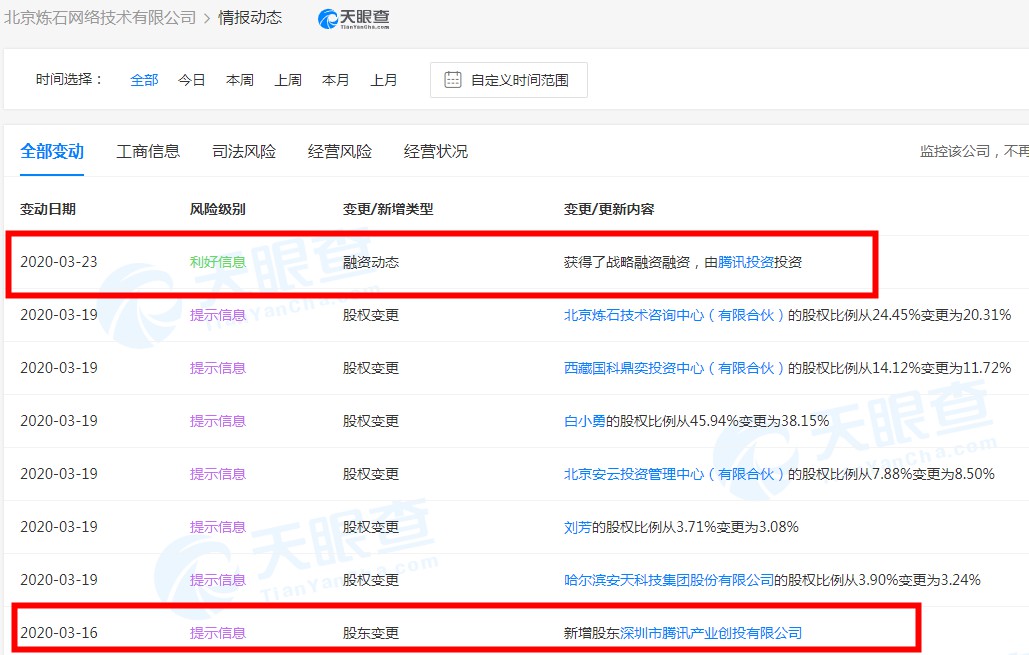Open 西藏国科鼎奕投资中心（有限合伙）link
Viewport: 1029px width, 655px height.
(674, 368)
